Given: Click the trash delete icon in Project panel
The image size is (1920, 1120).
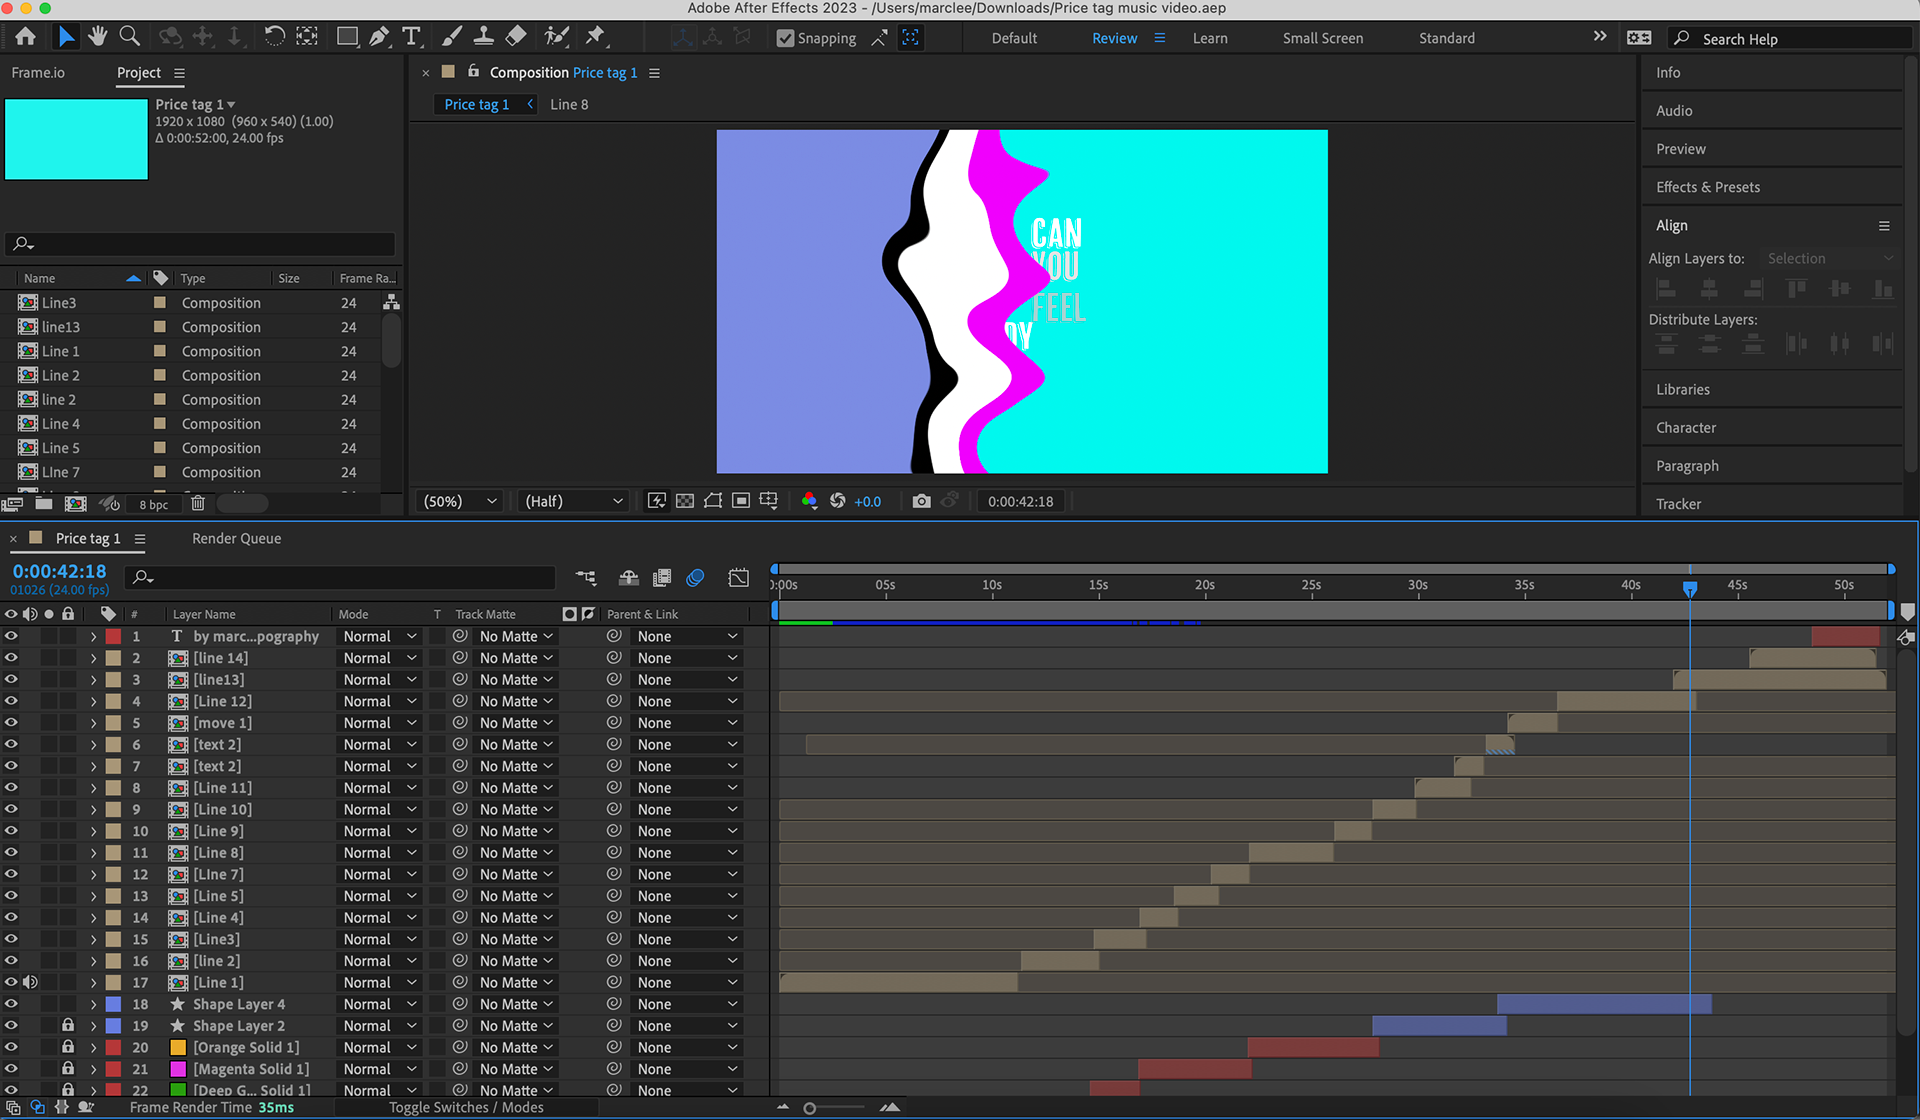Looking at the screenshot, I should [198, 504].
